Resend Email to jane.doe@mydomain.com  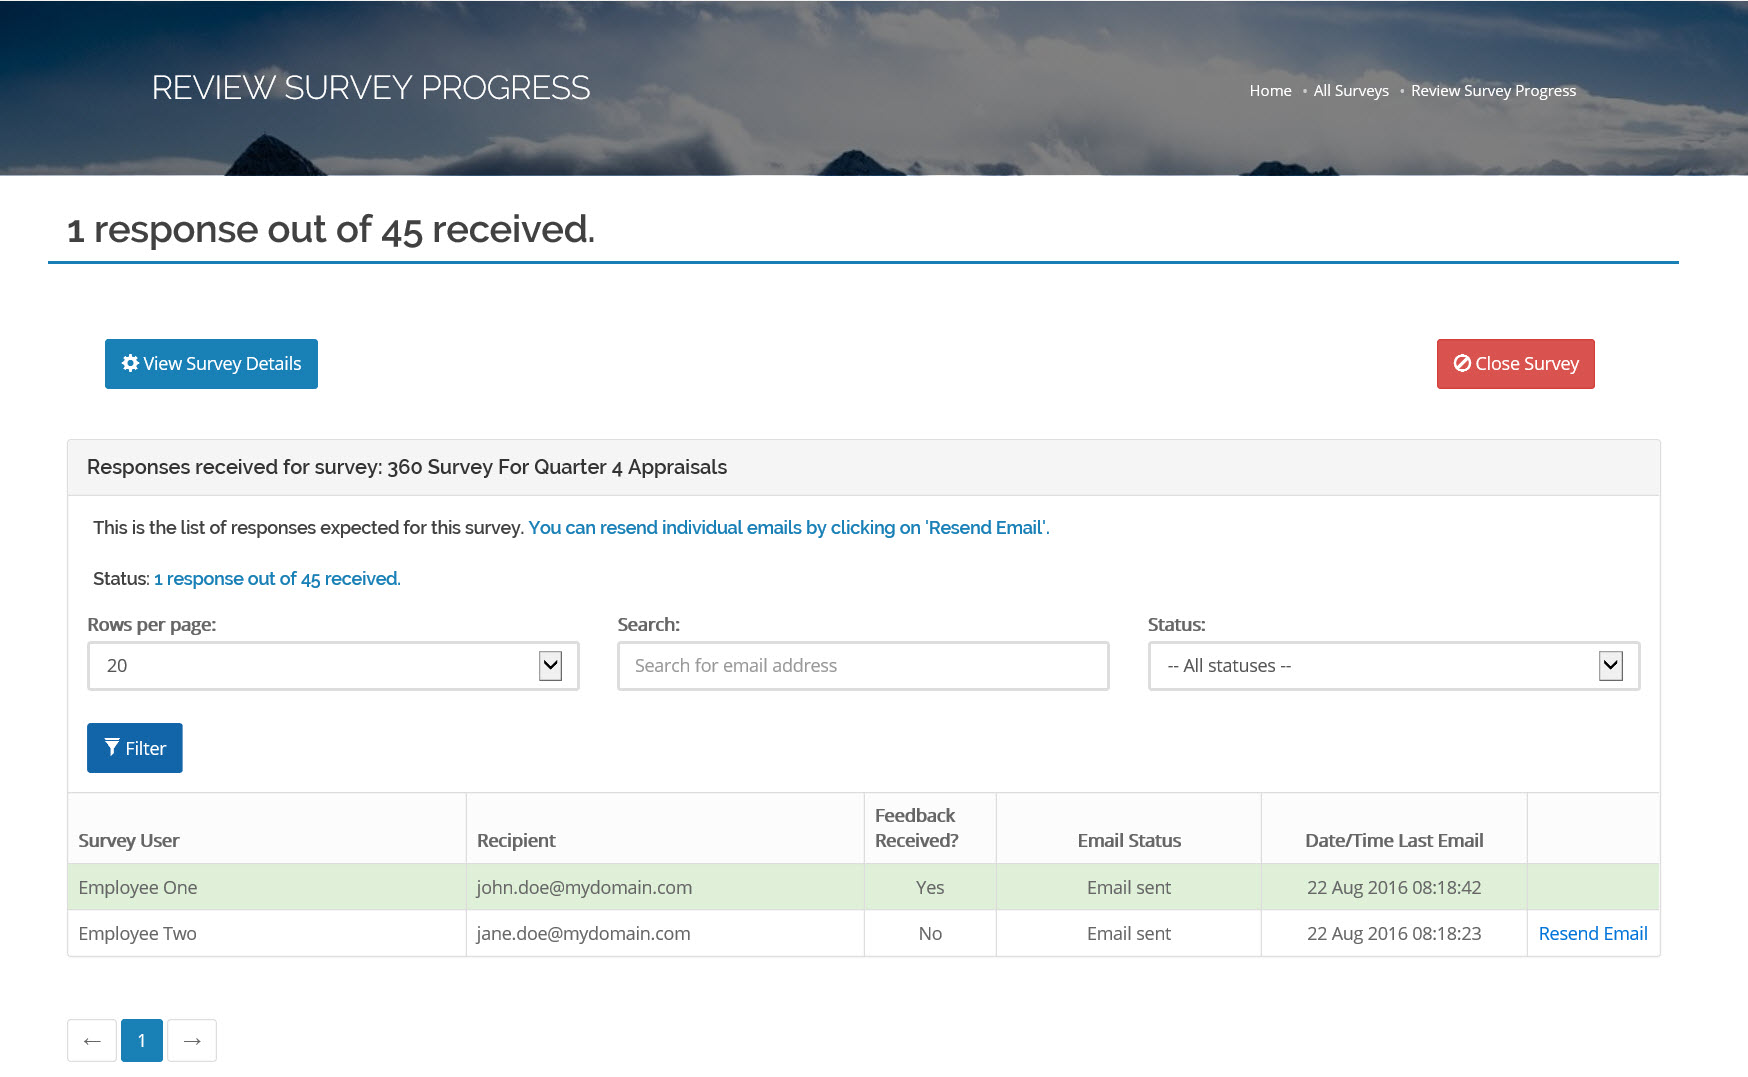(1592, 933)
